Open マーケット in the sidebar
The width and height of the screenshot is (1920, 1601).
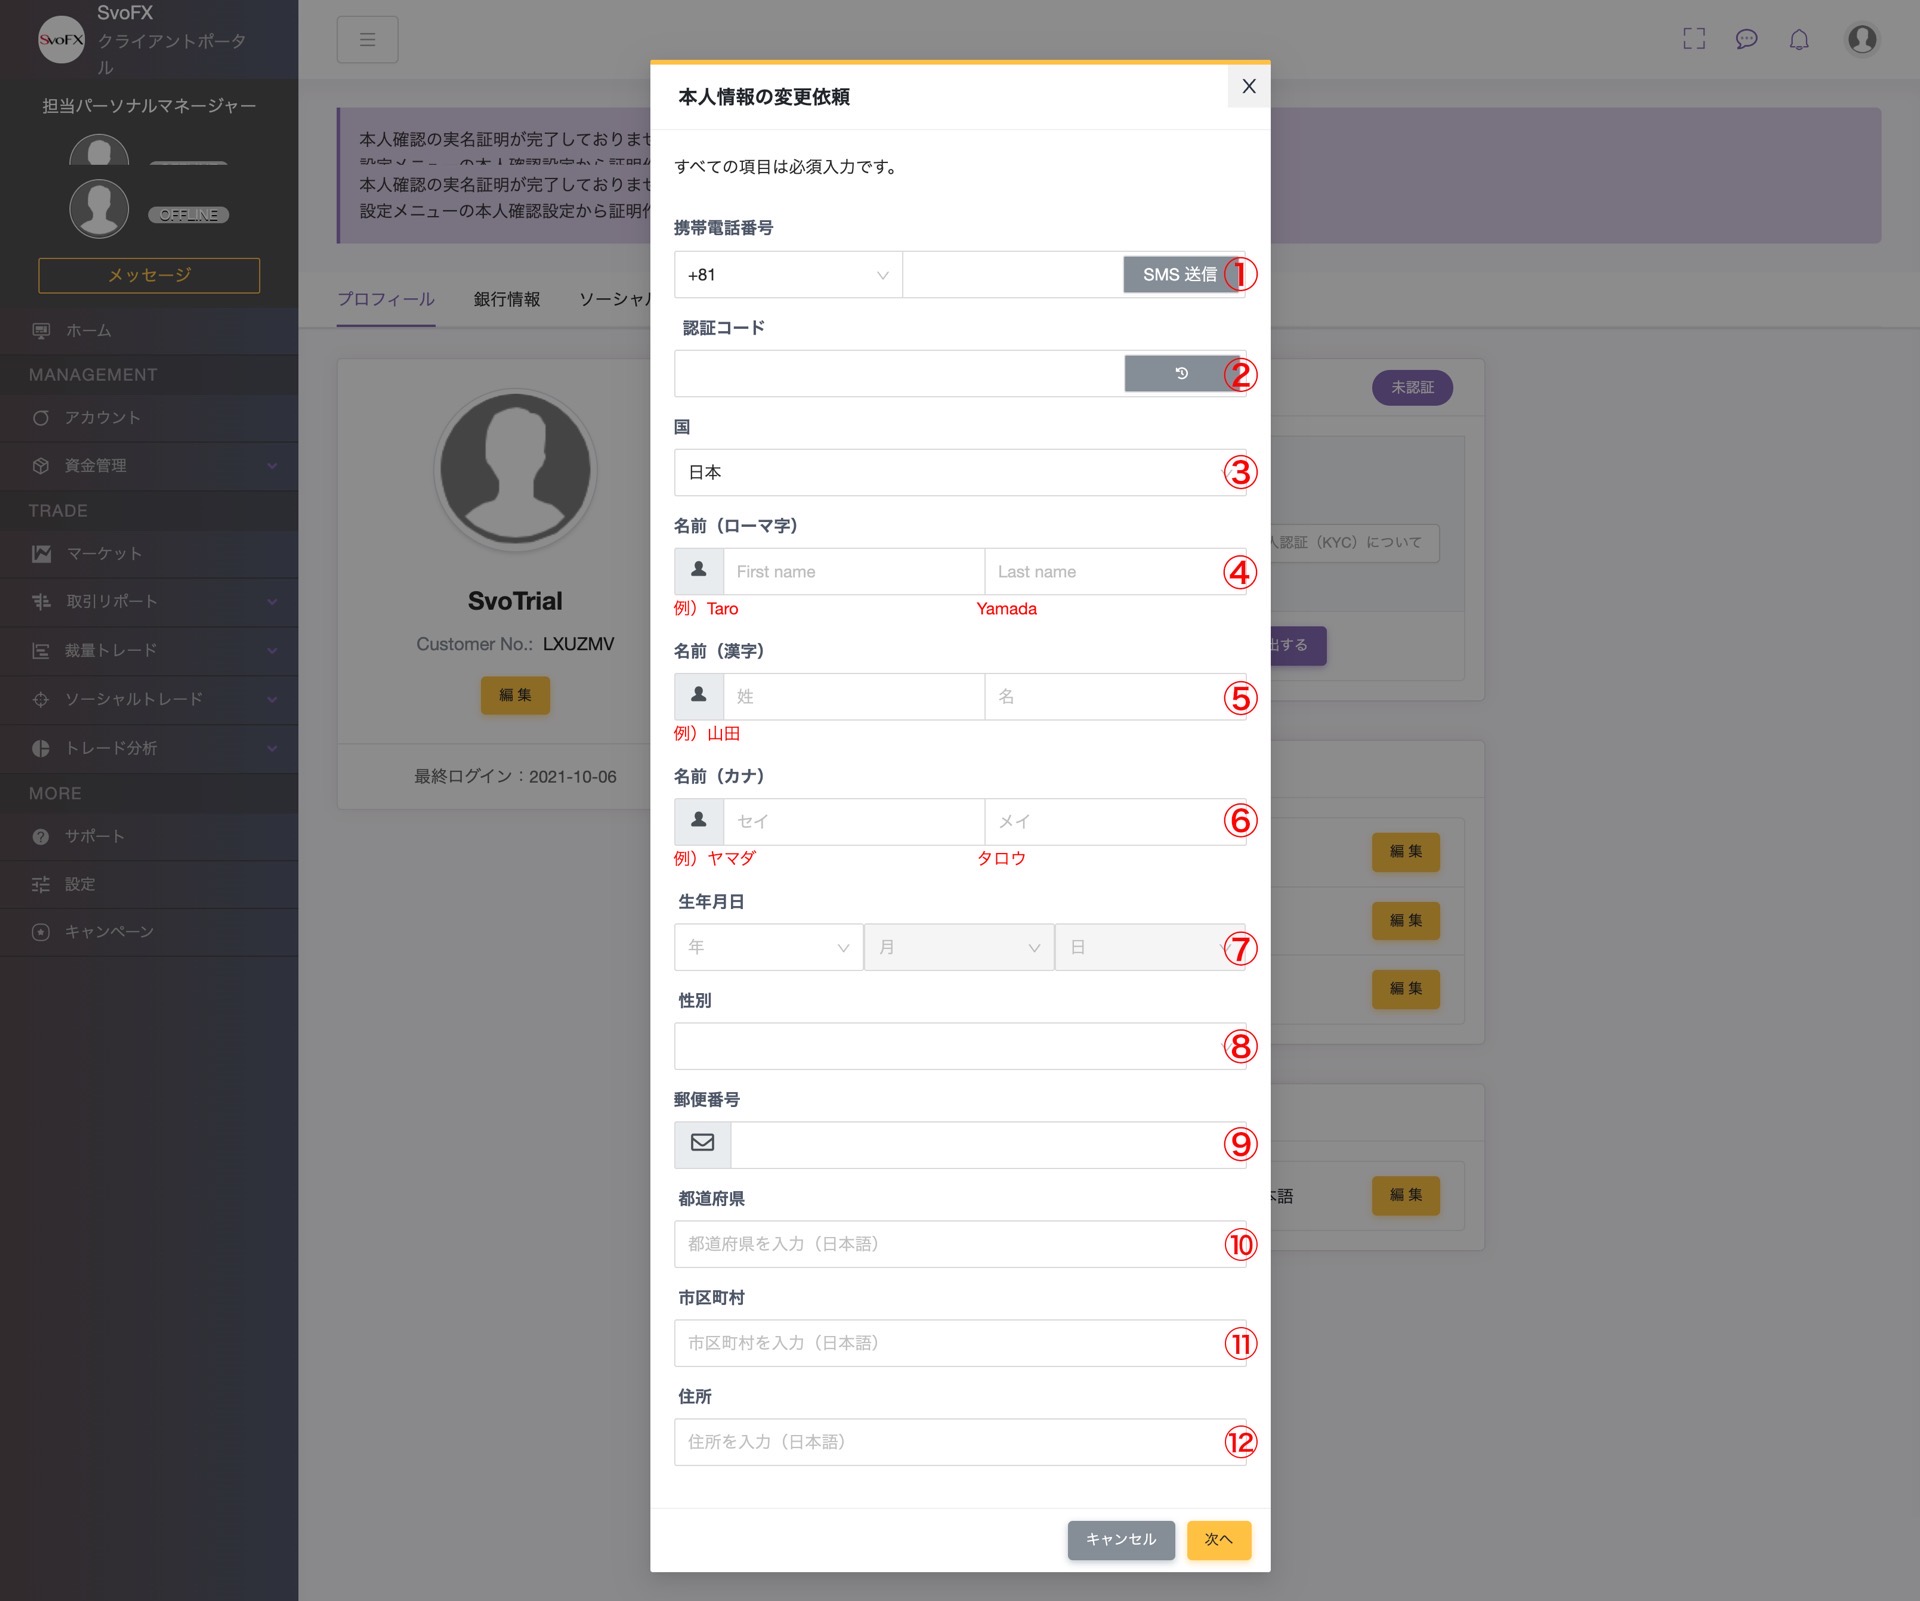coord(149,554)
